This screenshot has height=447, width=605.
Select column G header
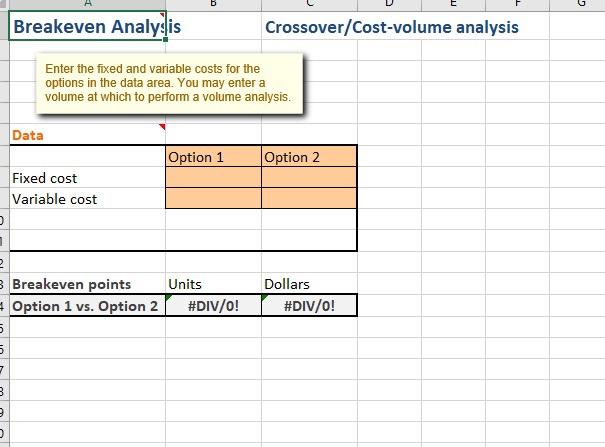click(578, 5)
